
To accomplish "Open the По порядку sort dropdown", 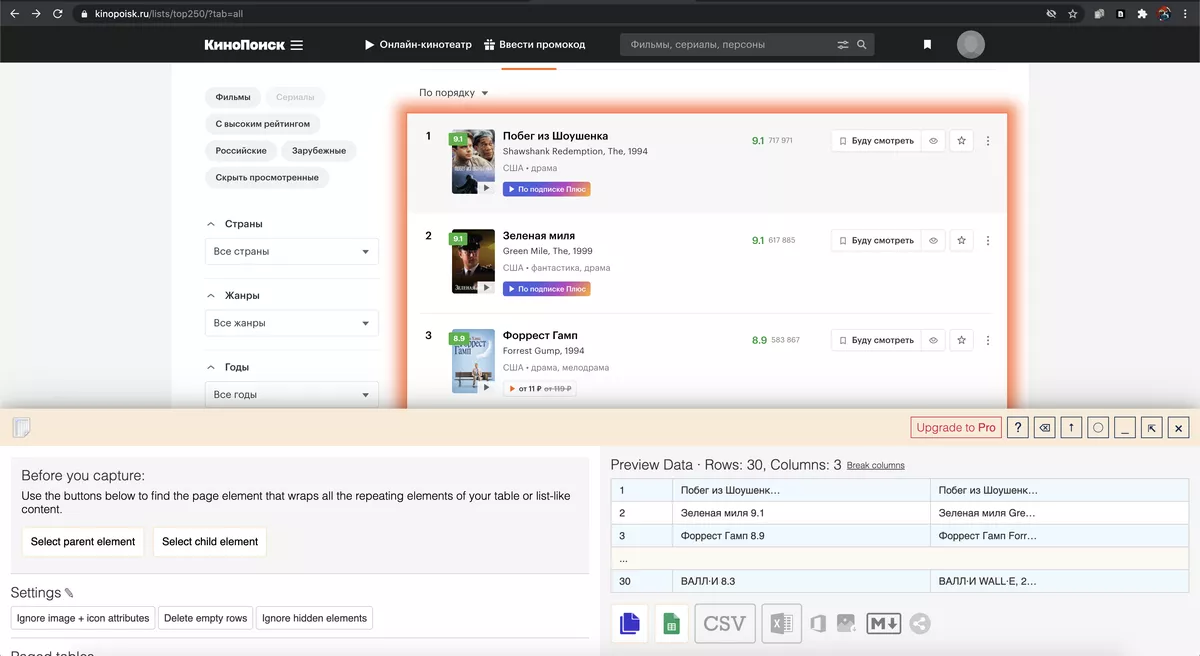I will 454,93.
